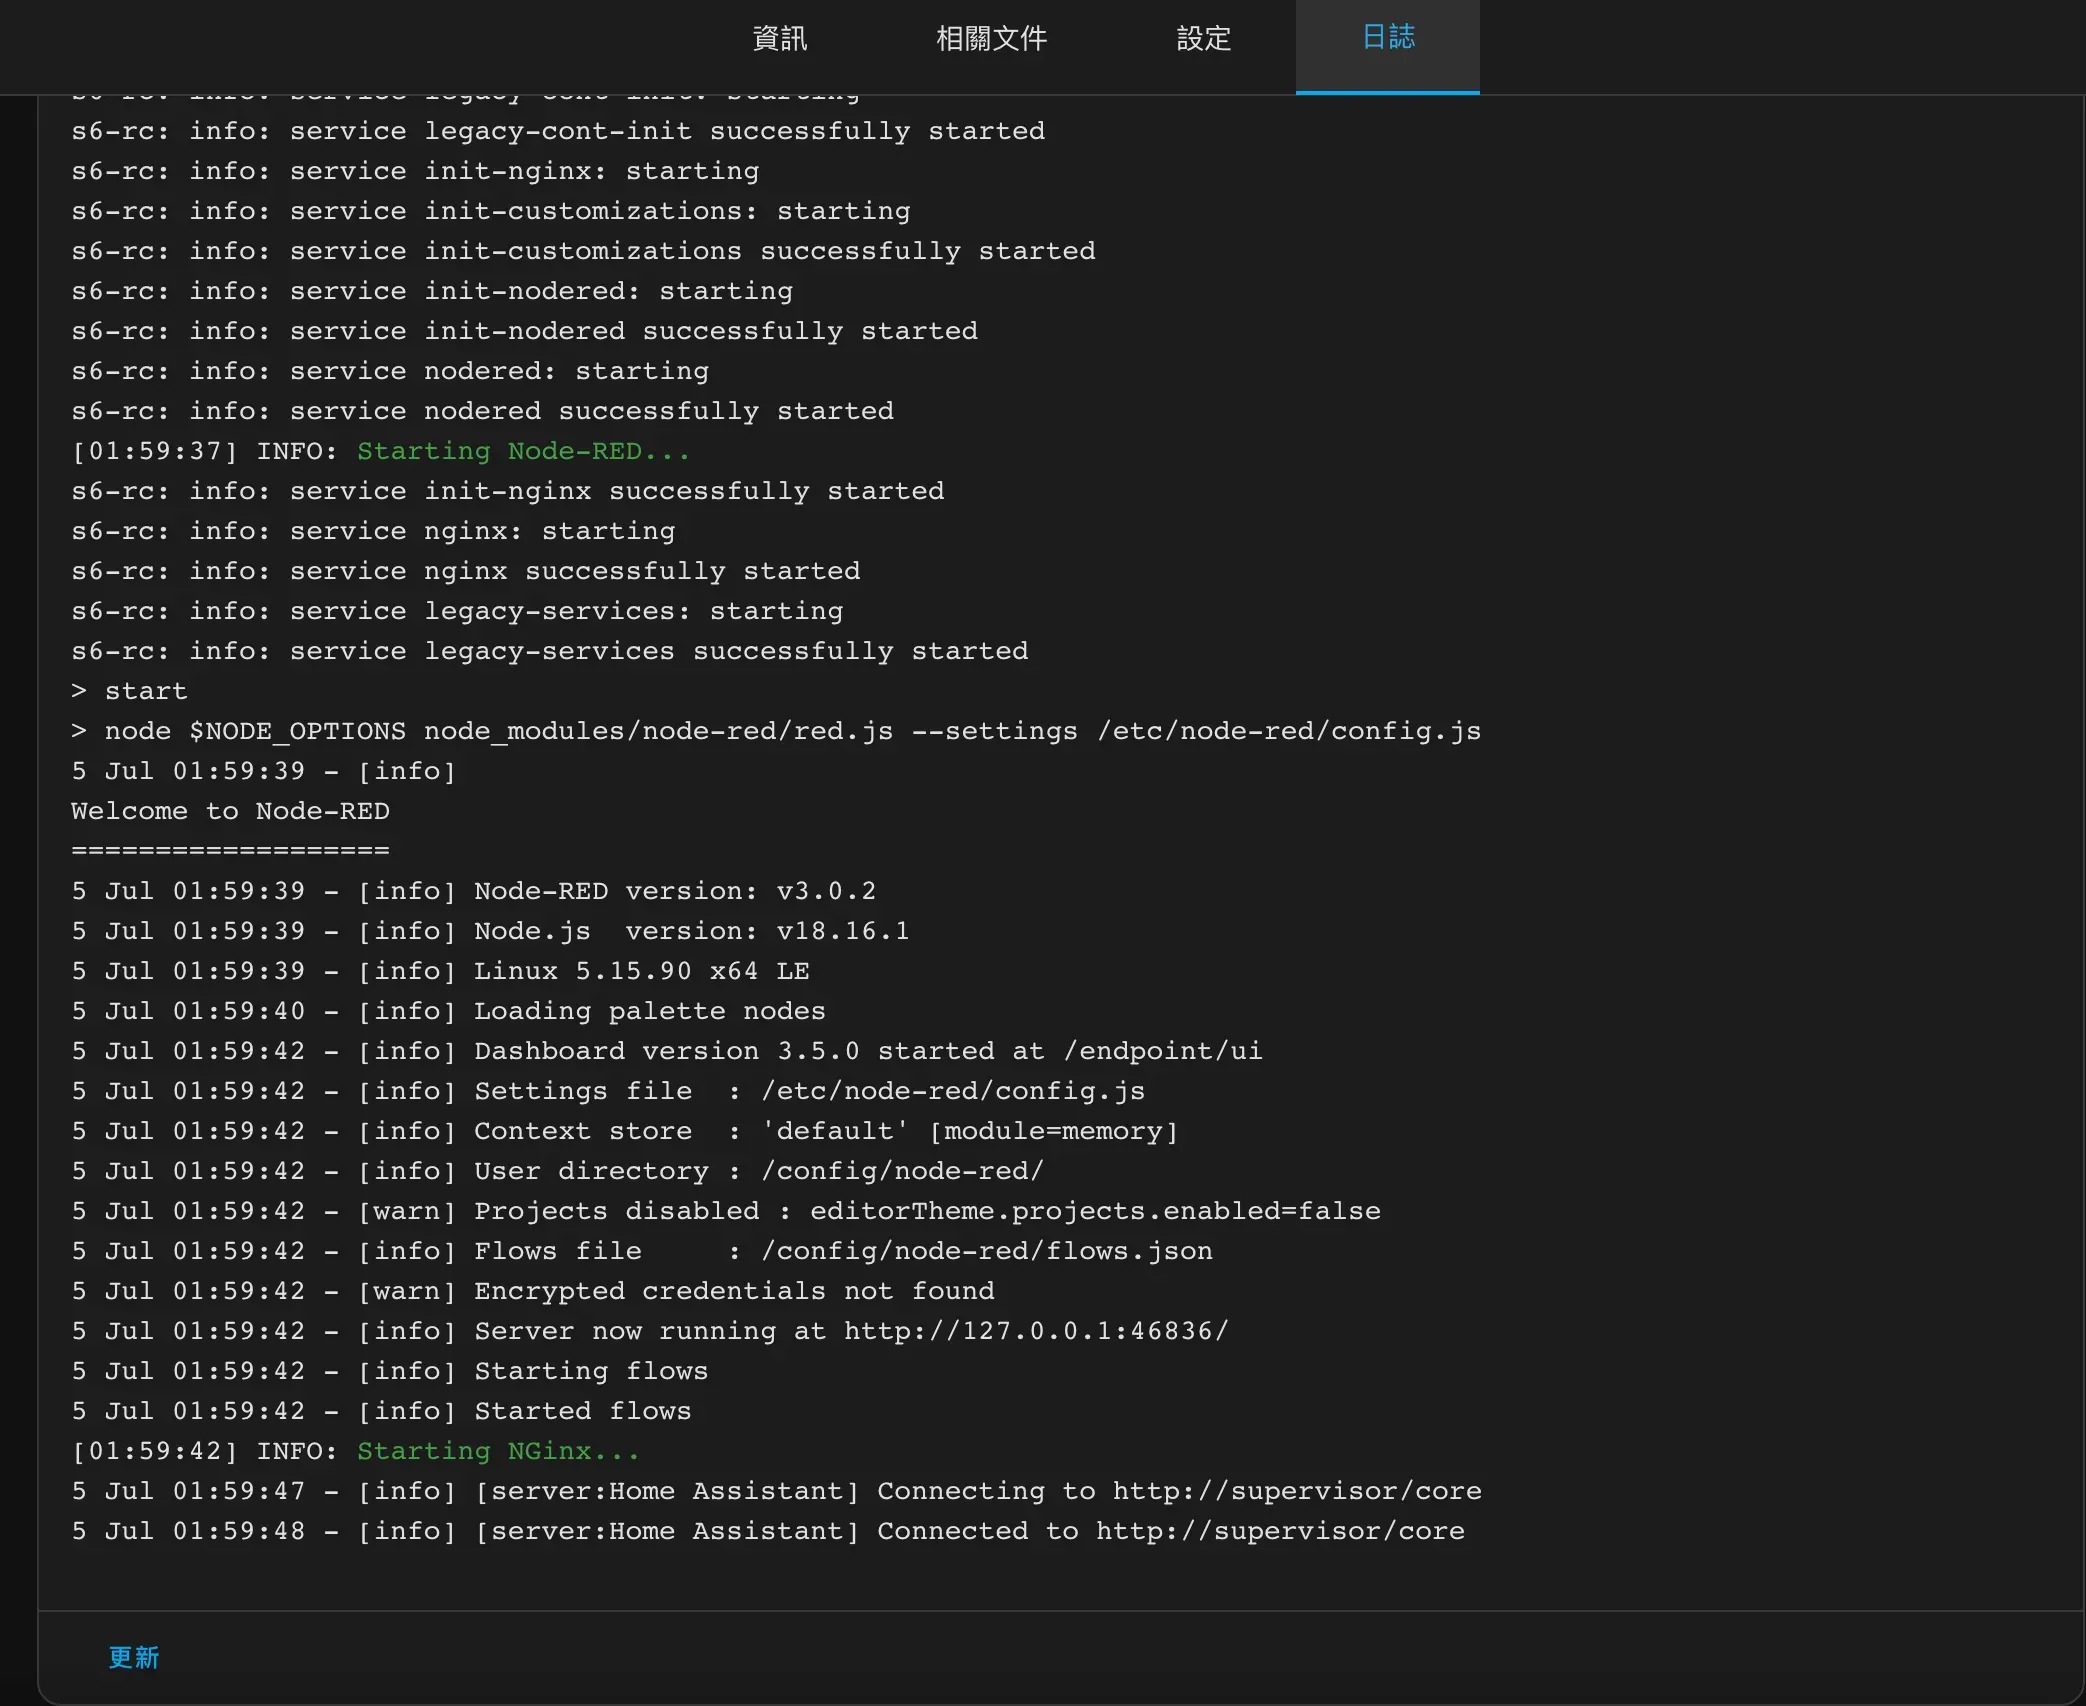This screenshot has width=2086, height=1706.
Task: Select the 'legacy-services: starting' log line
Action: pos(457,611)
